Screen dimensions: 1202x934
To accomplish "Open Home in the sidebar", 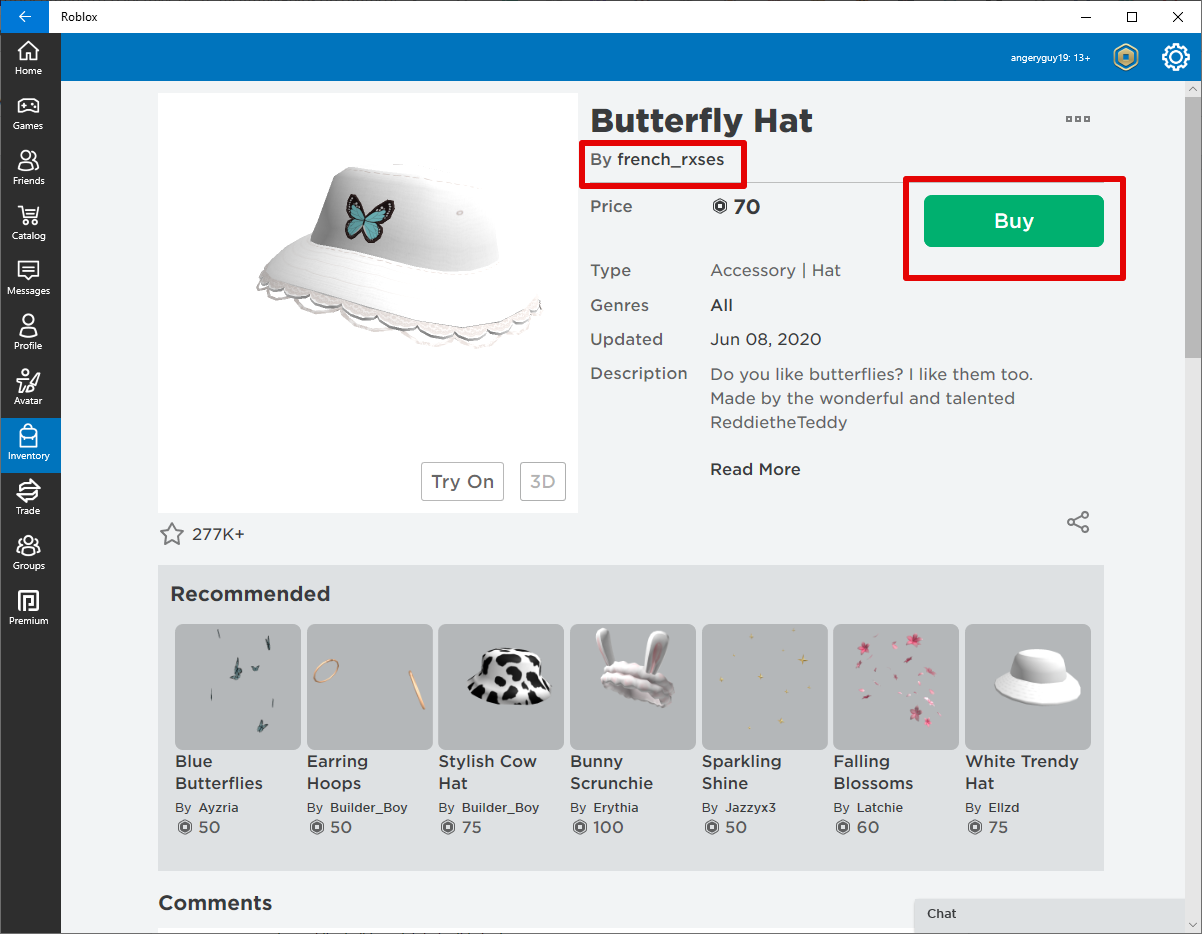I will pos(29,58).
